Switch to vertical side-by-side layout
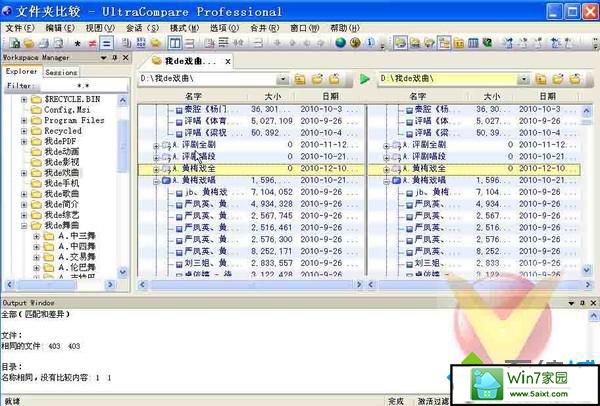 (175, 43)
